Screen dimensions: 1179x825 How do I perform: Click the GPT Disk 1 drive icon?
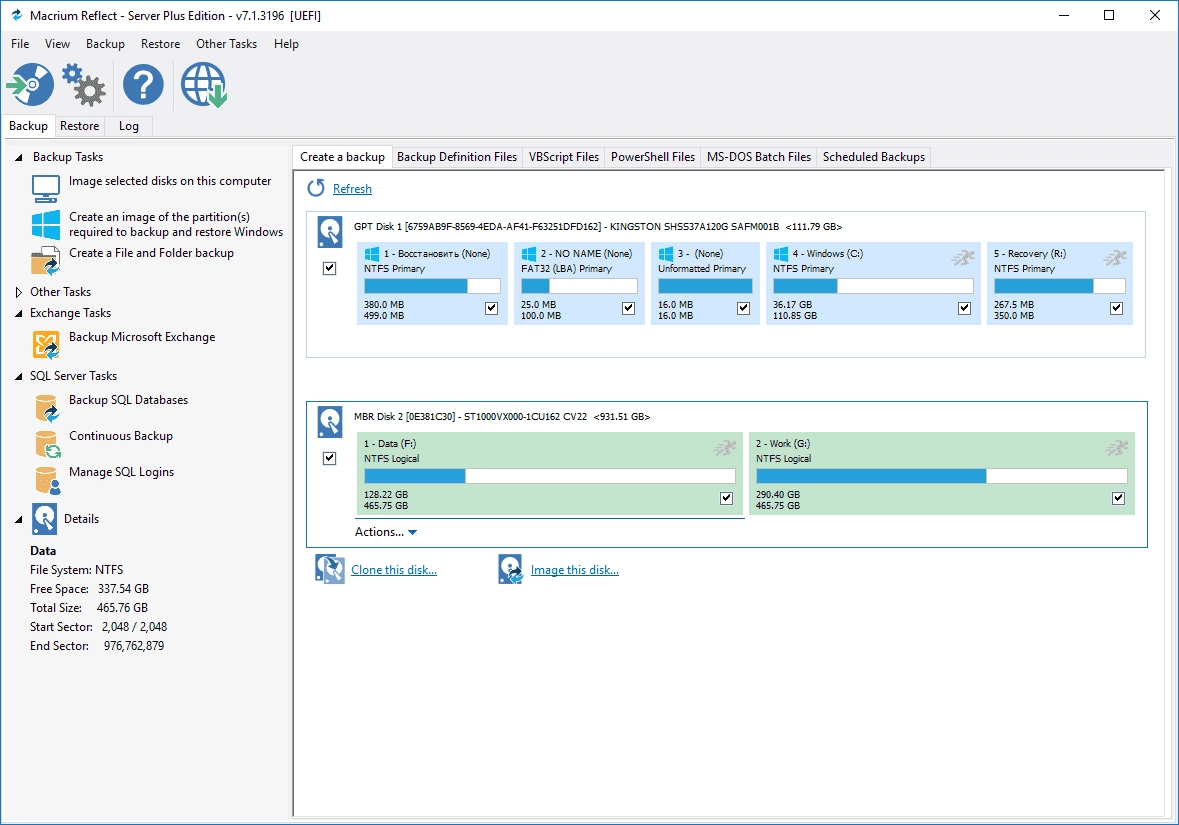coord(329,232)
